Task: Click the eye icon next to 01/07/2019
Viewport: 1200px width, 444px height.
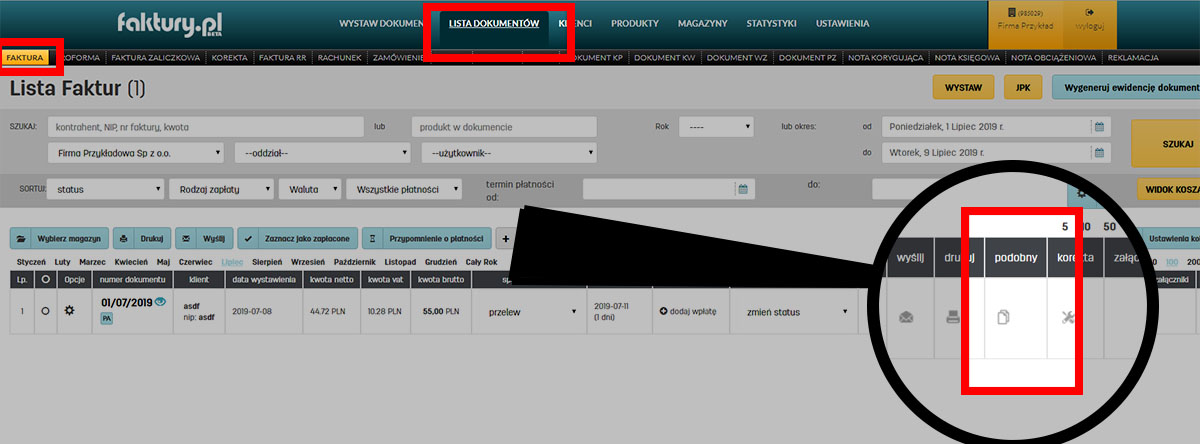Action: click(x=160, y=301)
